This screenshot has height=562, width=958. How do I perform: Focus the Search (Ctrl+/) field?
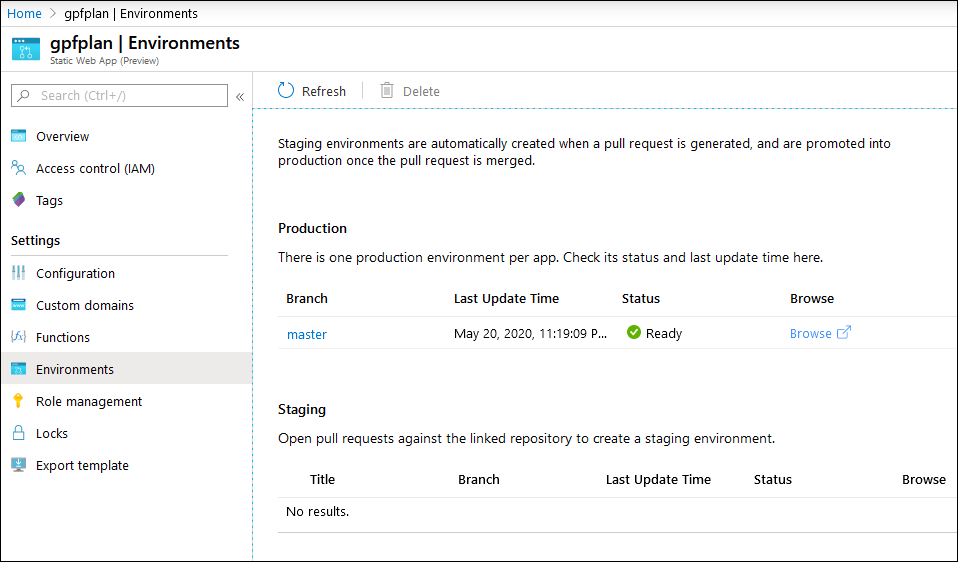point(119,95)
